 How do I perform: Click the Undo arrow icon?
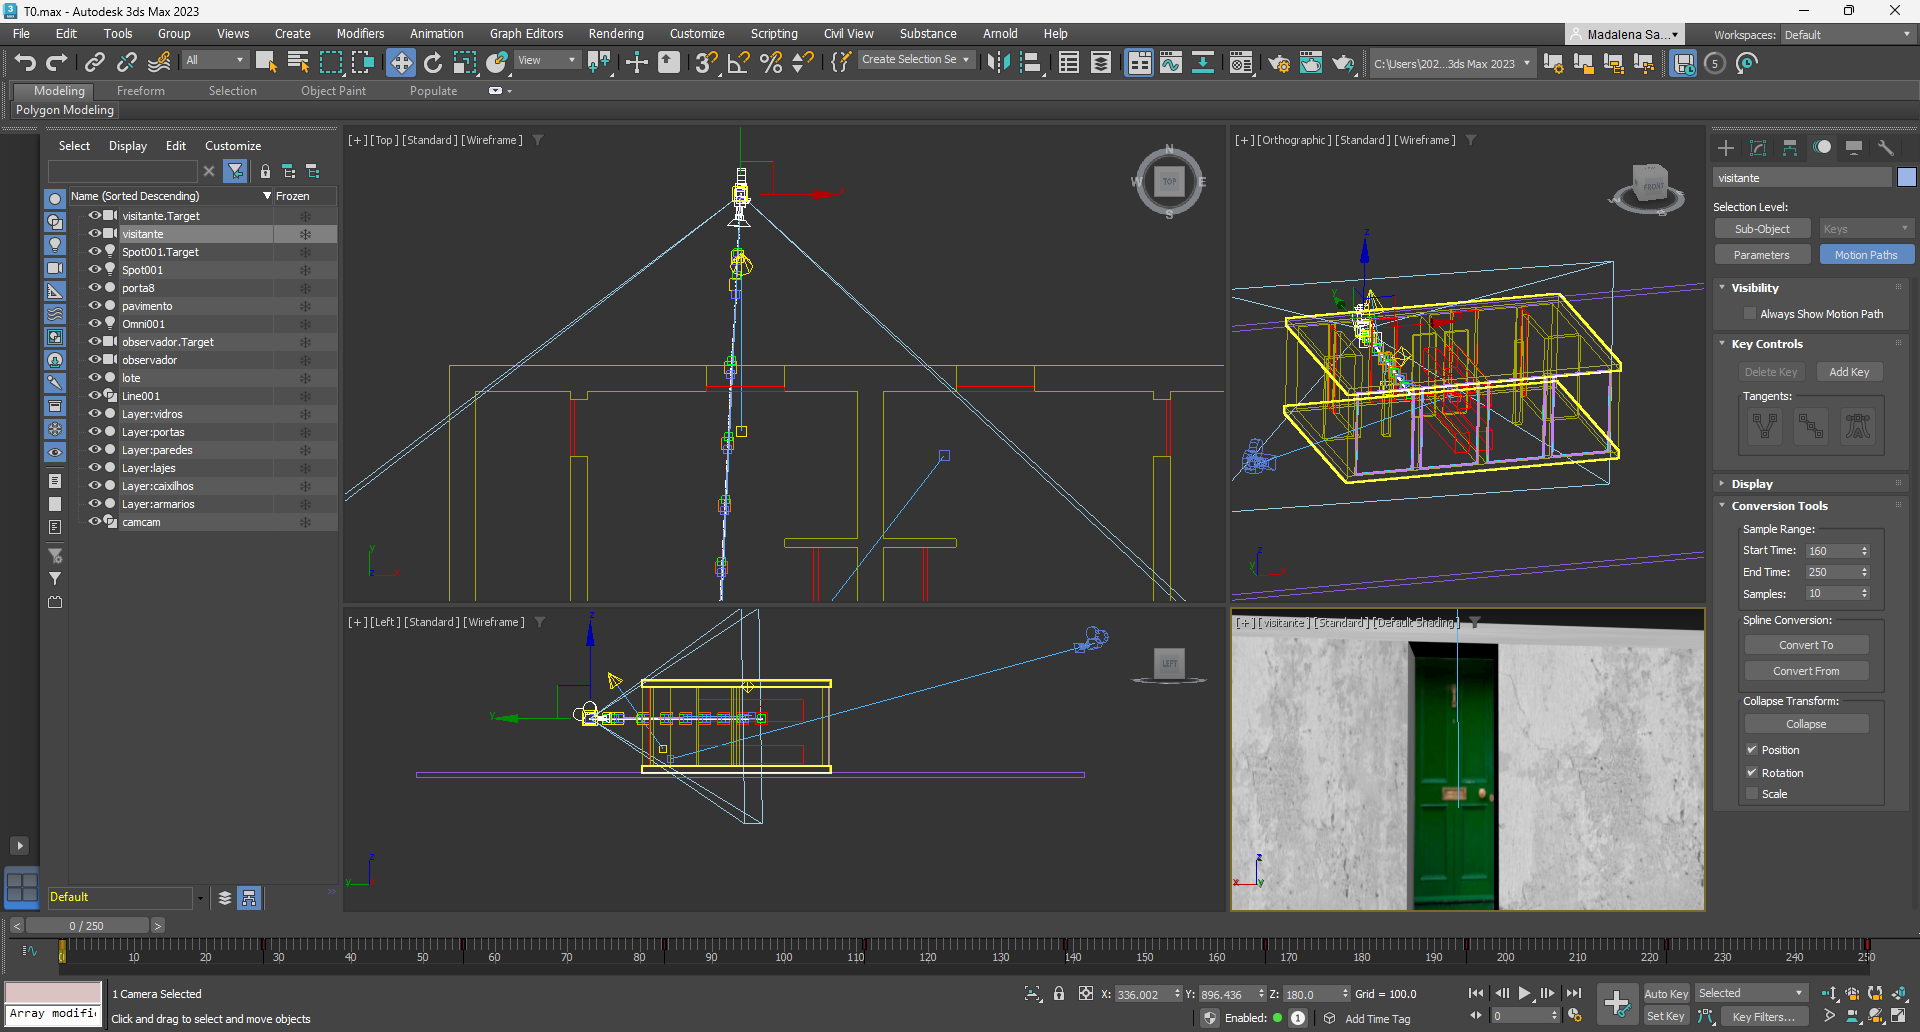point(25,63)
